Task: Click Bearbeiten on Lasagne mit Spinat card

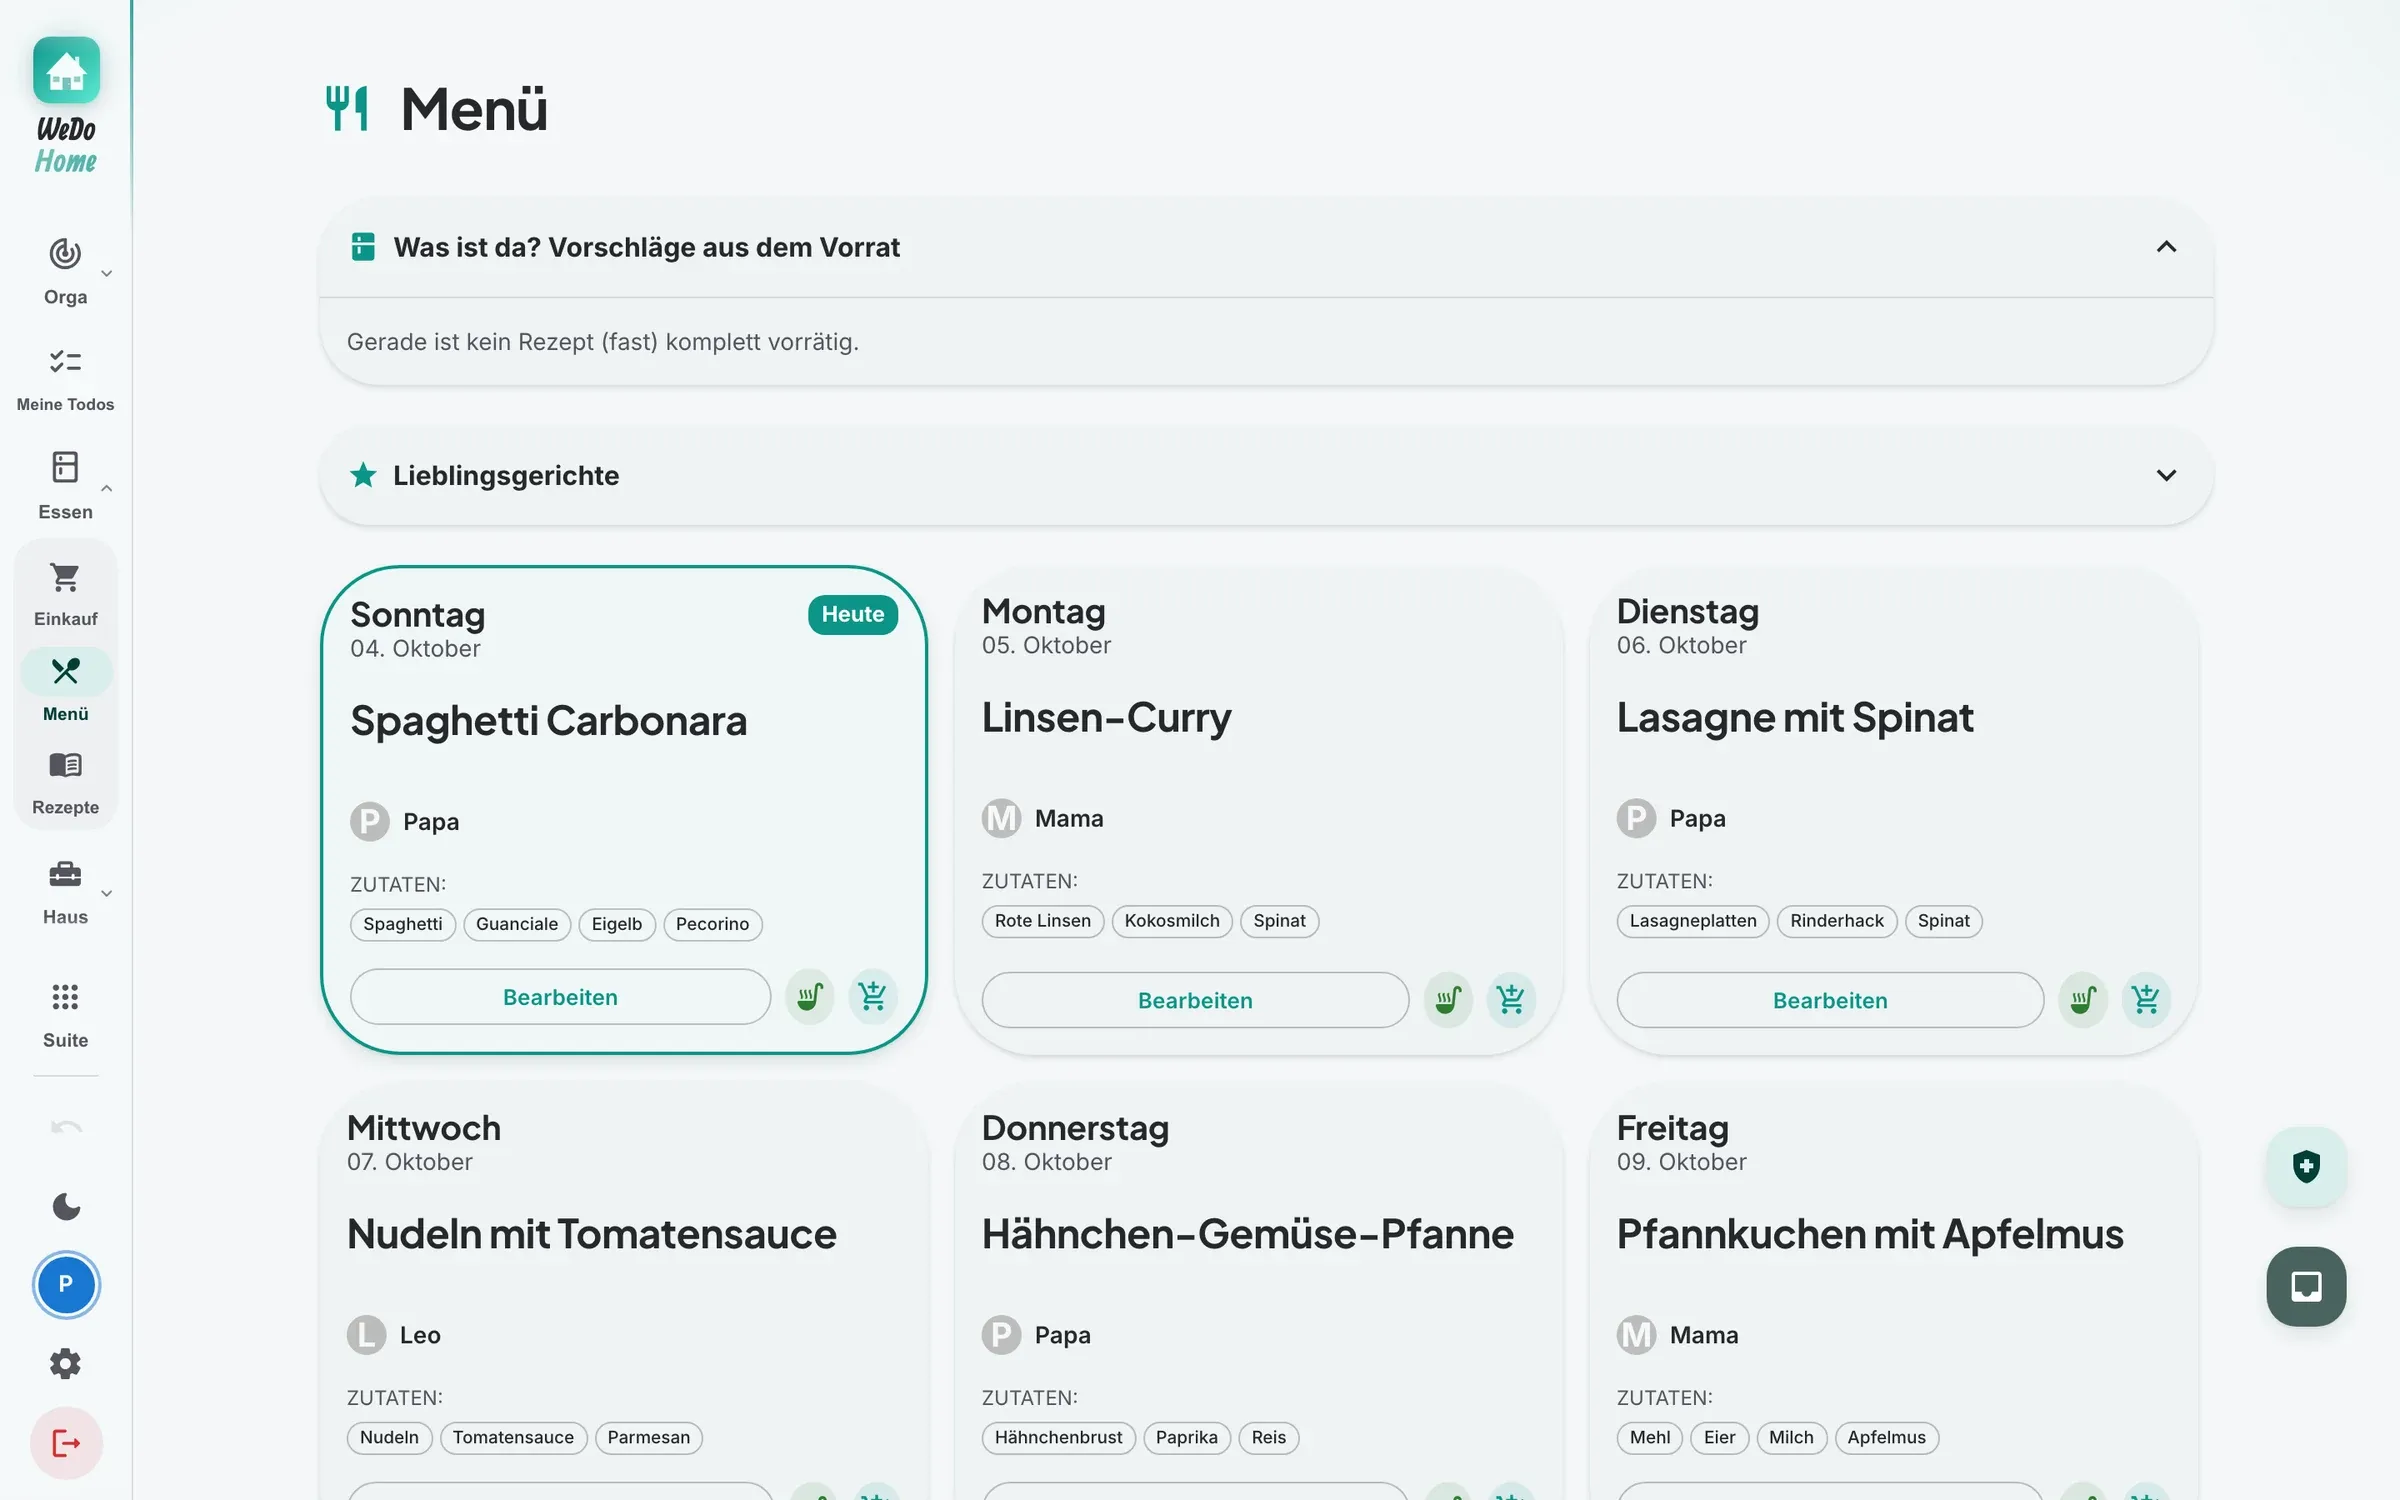Action: 1830,1000
